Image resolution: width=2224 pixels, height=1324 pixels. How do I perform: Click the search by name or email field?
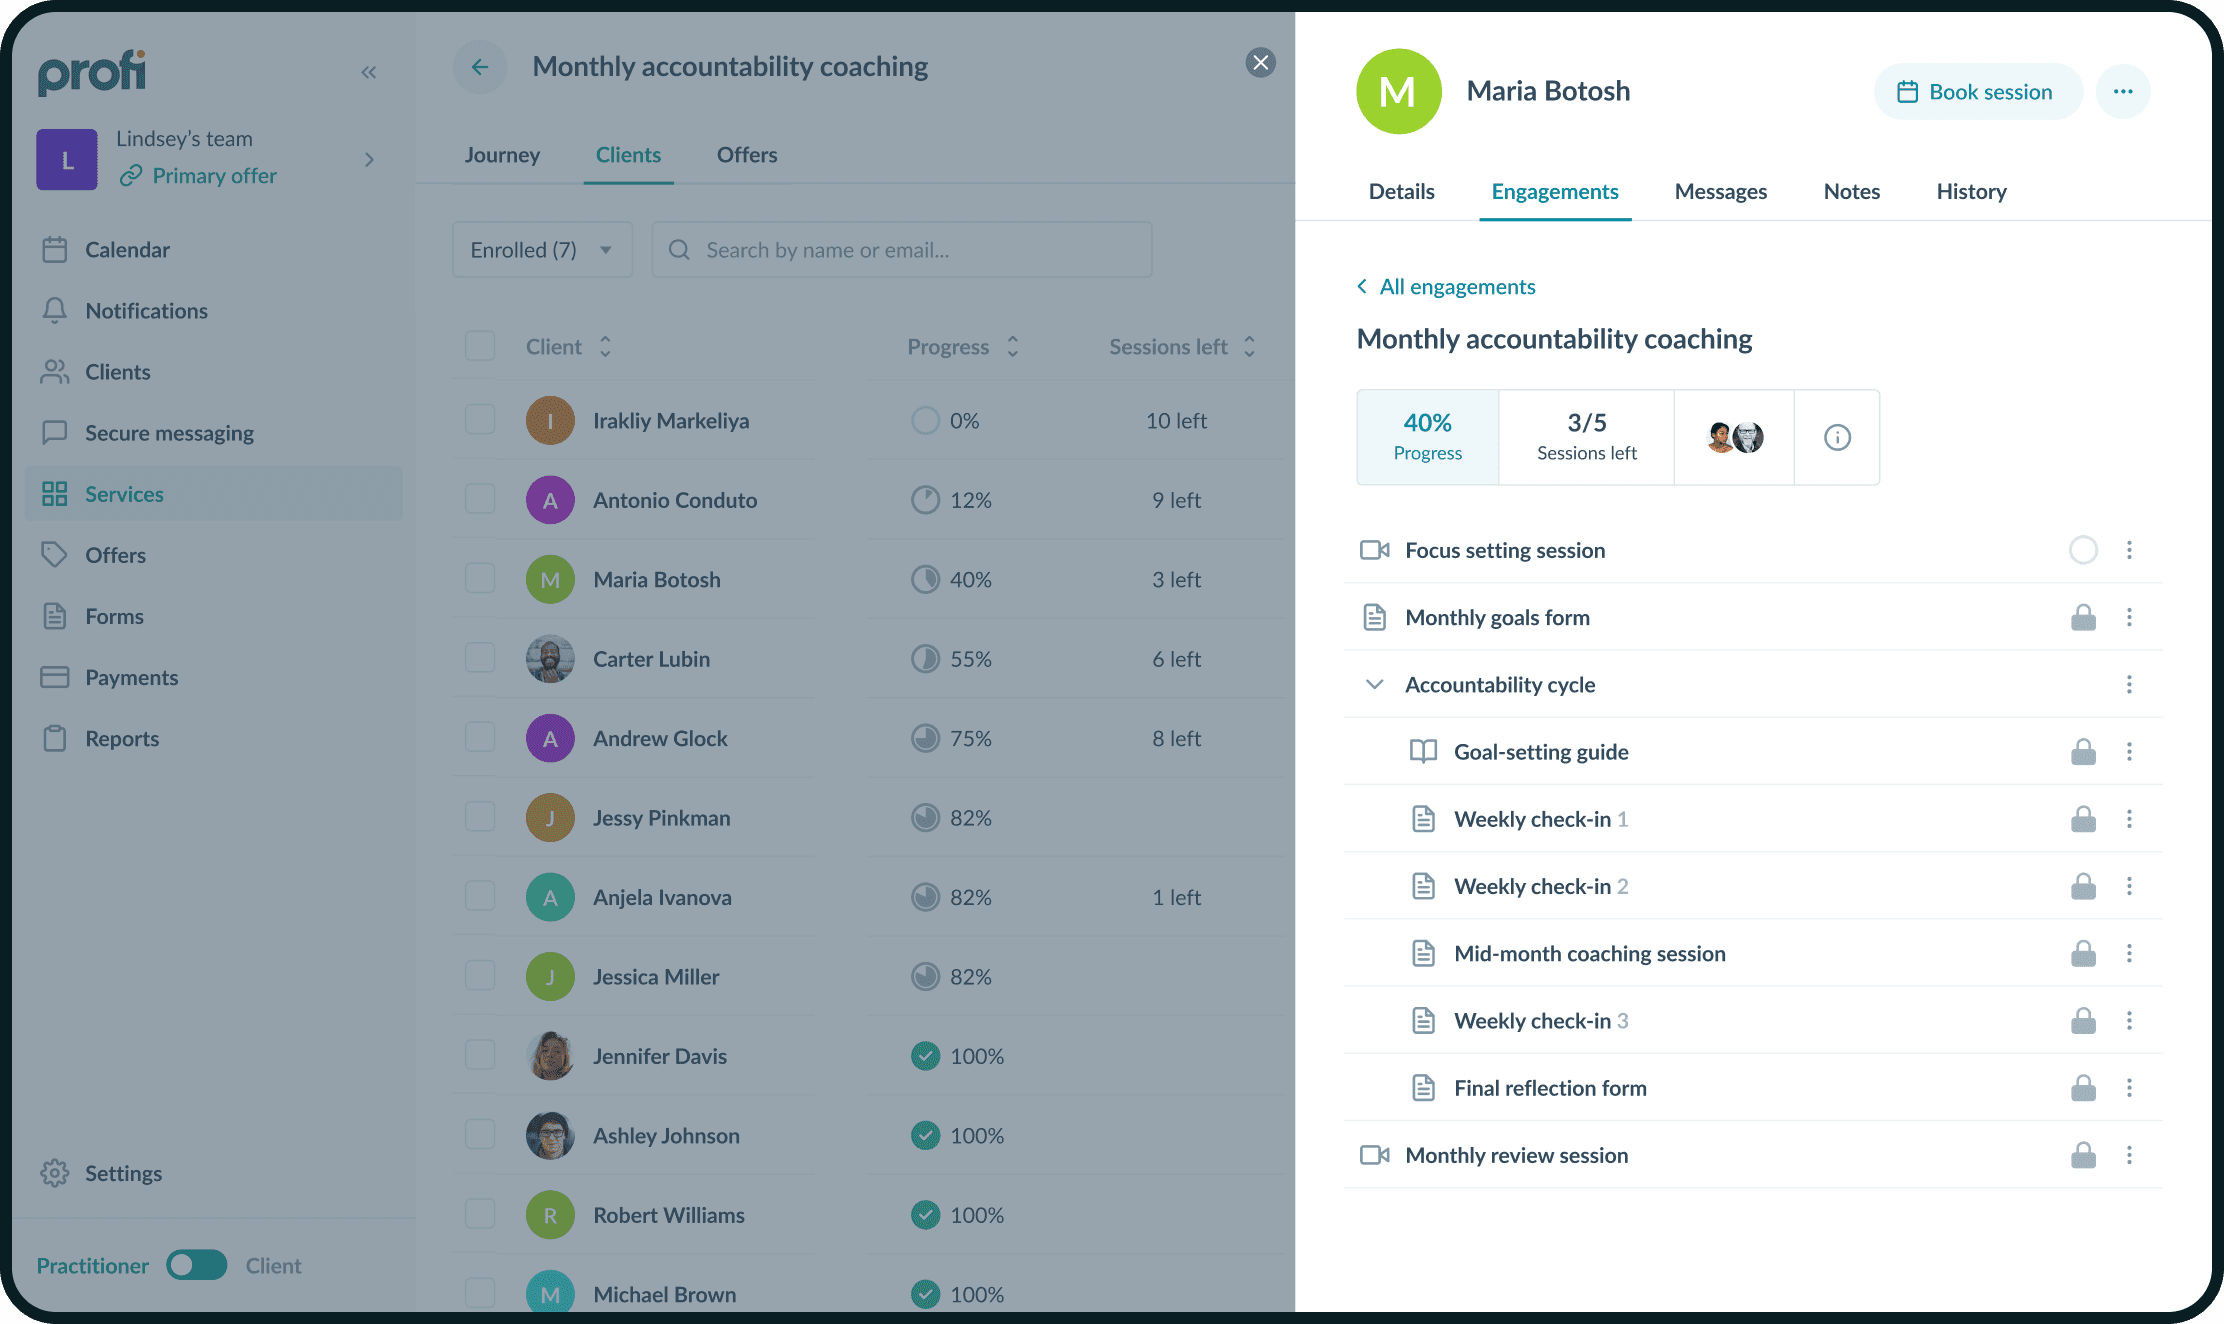point(901,250)
